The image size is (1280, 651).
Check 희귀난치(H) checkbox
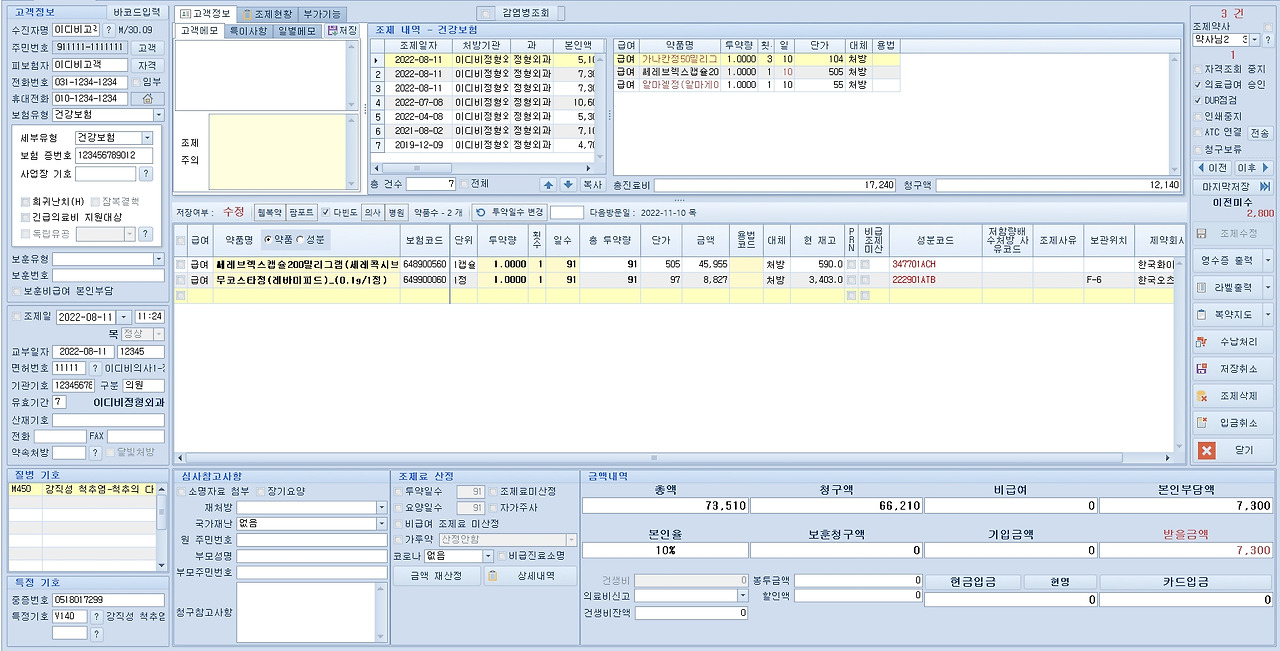click(27, 201)
